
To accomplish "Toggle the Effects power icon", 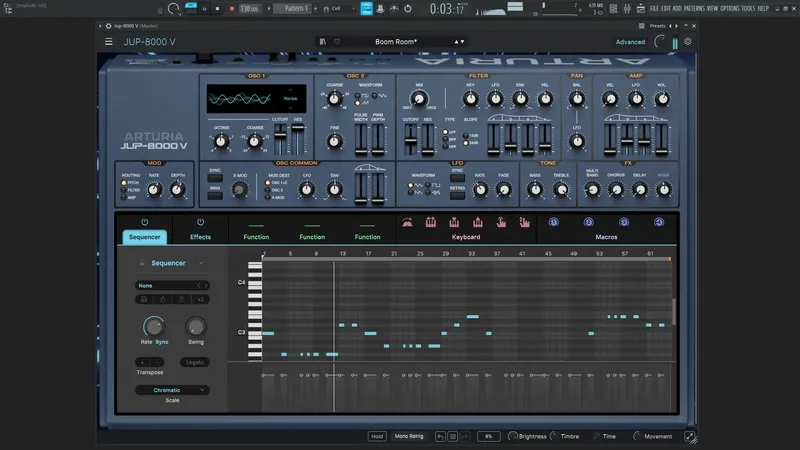I will 200,222.
